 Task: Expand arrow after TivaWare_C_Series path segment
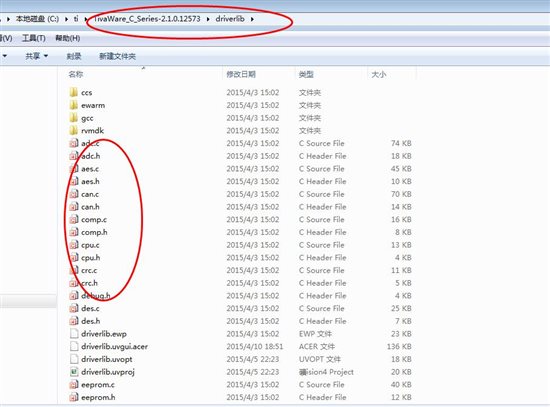pyautogui.click(x=208, y=19)
